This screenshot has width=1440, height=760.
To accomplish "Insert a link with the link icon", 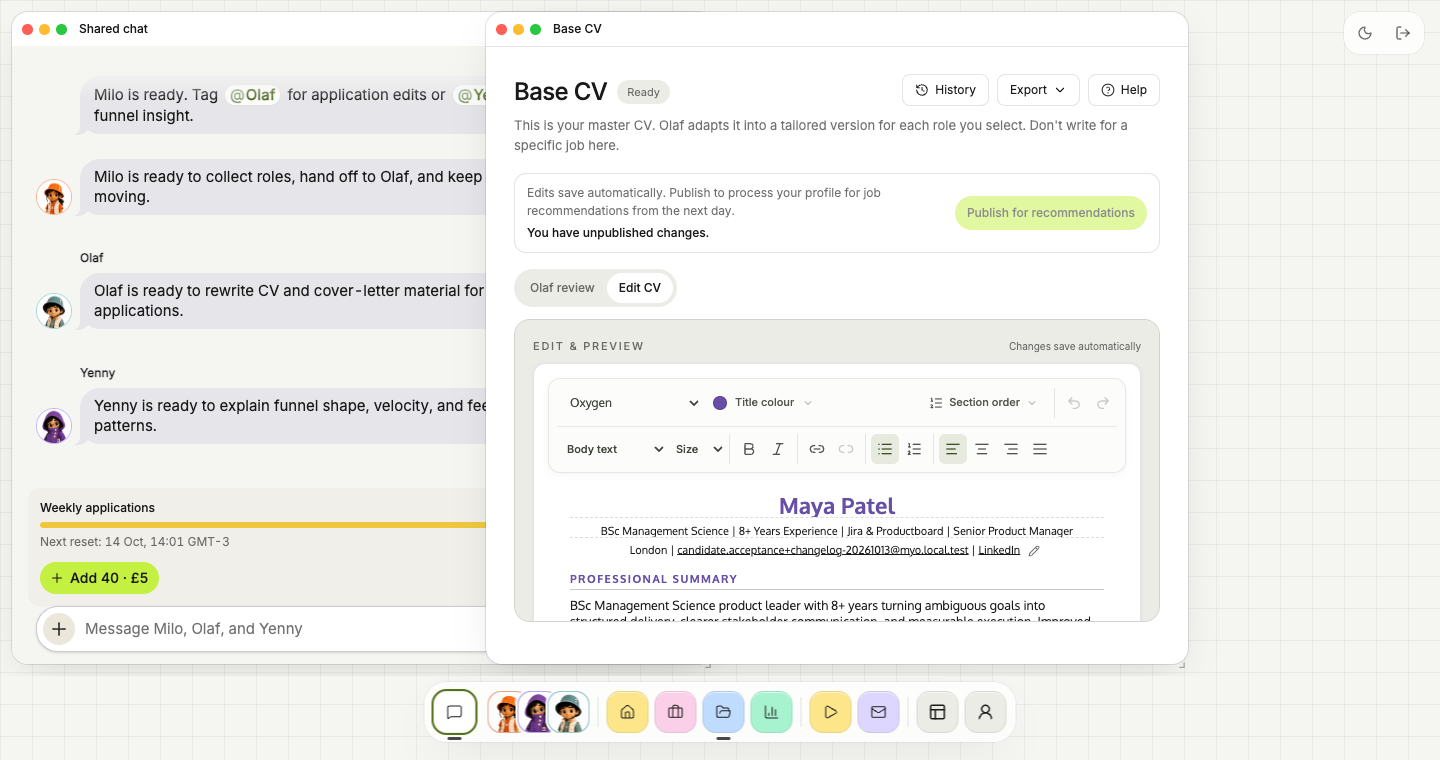I will pyautogui.click(x=817, y=449).
